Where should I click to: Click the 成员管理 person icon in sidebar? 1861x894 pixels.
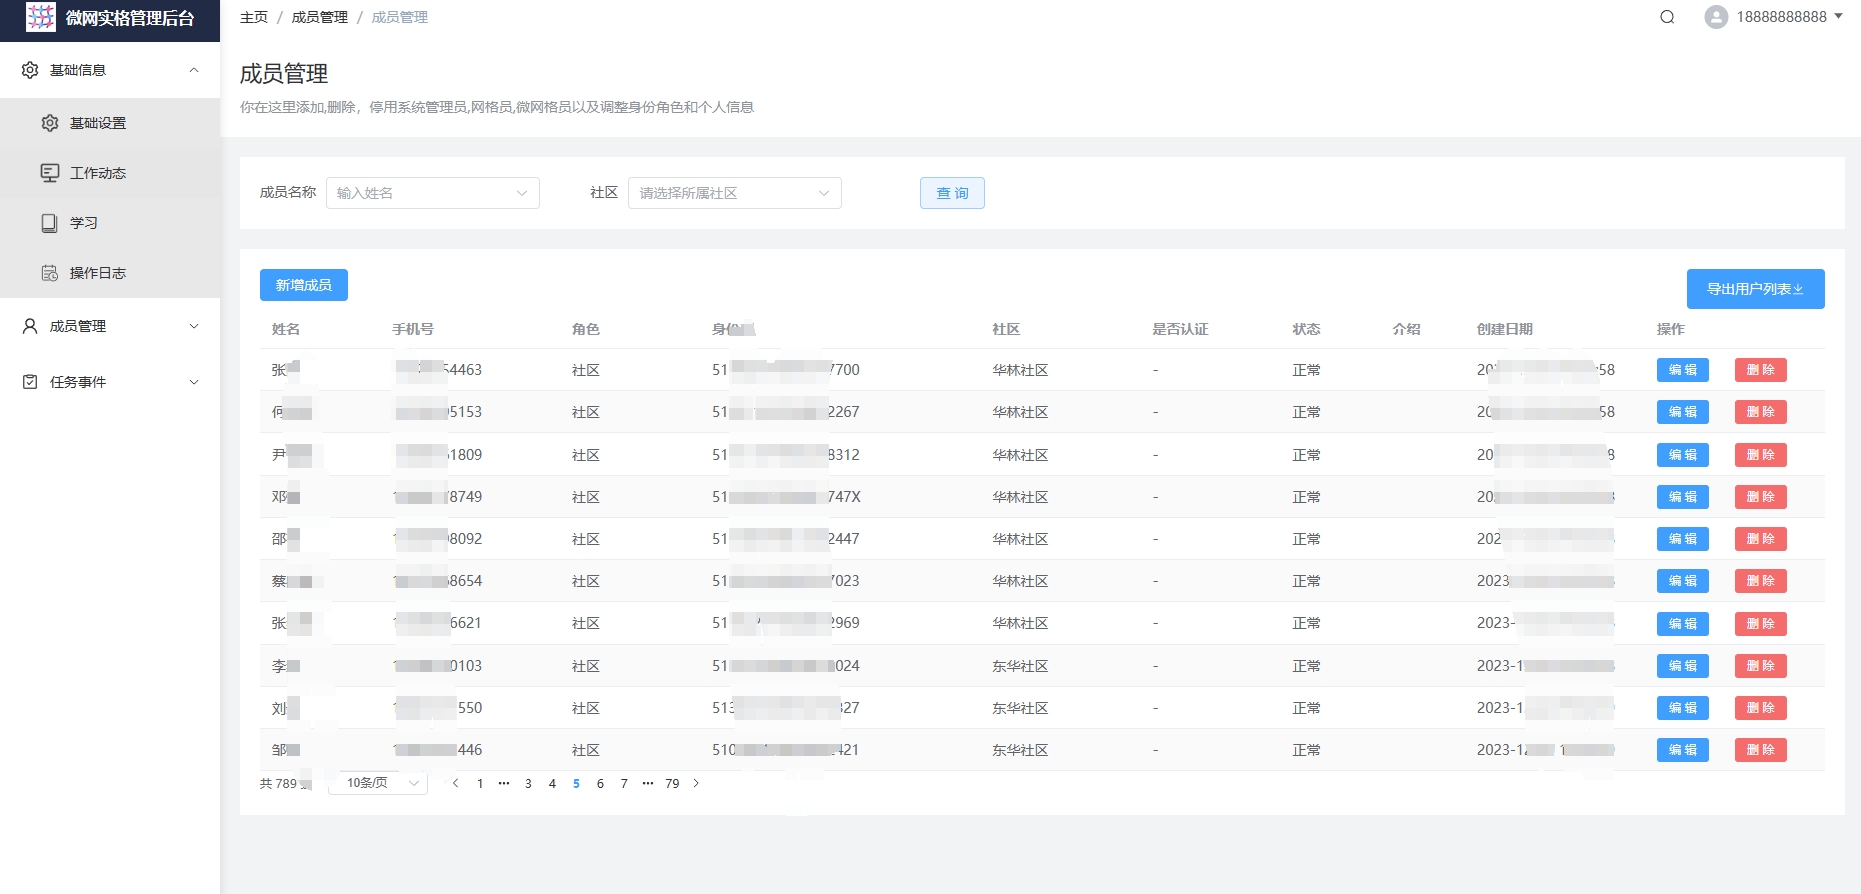pyautogui.click(x=30, y=326)
